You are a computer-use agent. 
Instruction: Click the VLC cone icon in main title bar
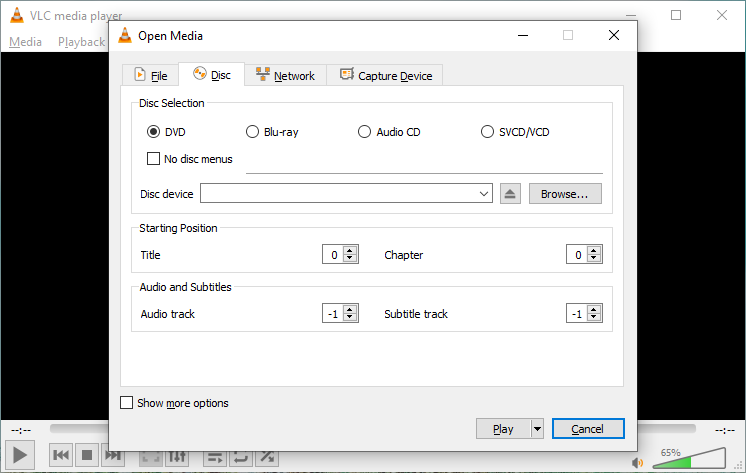coord(17,15)
